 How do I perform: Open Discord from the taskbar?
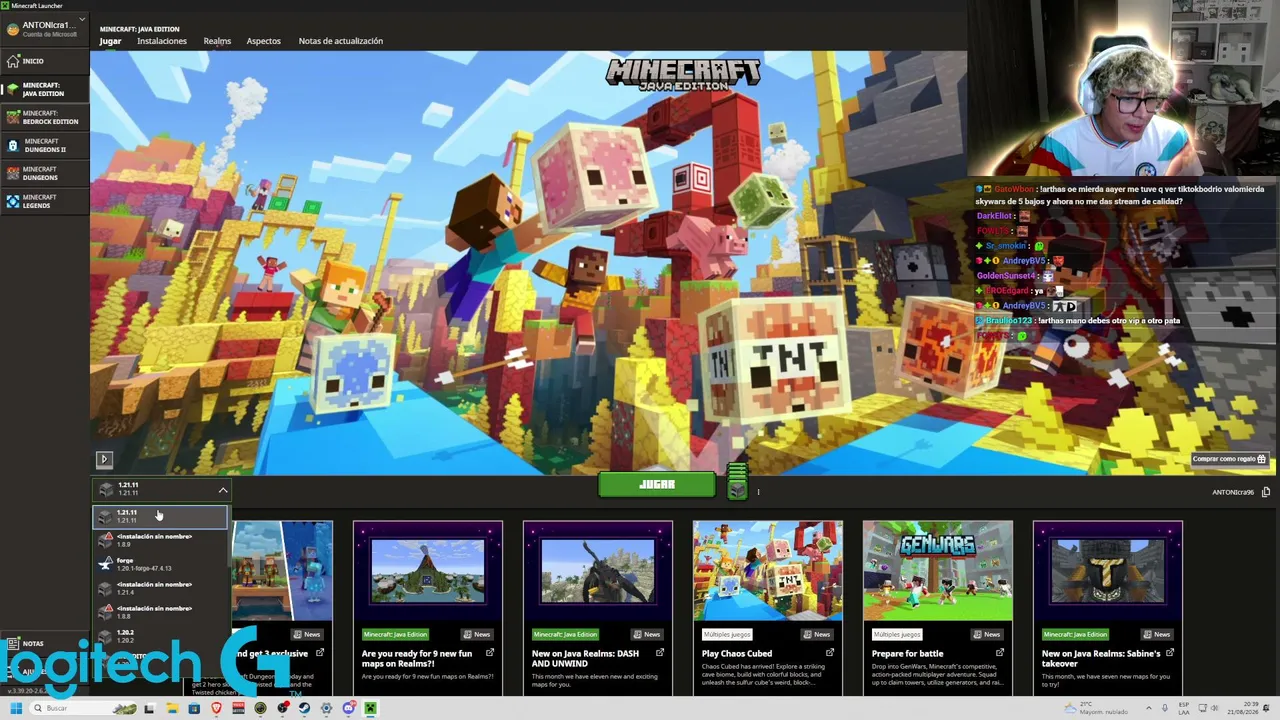[348, 709]
